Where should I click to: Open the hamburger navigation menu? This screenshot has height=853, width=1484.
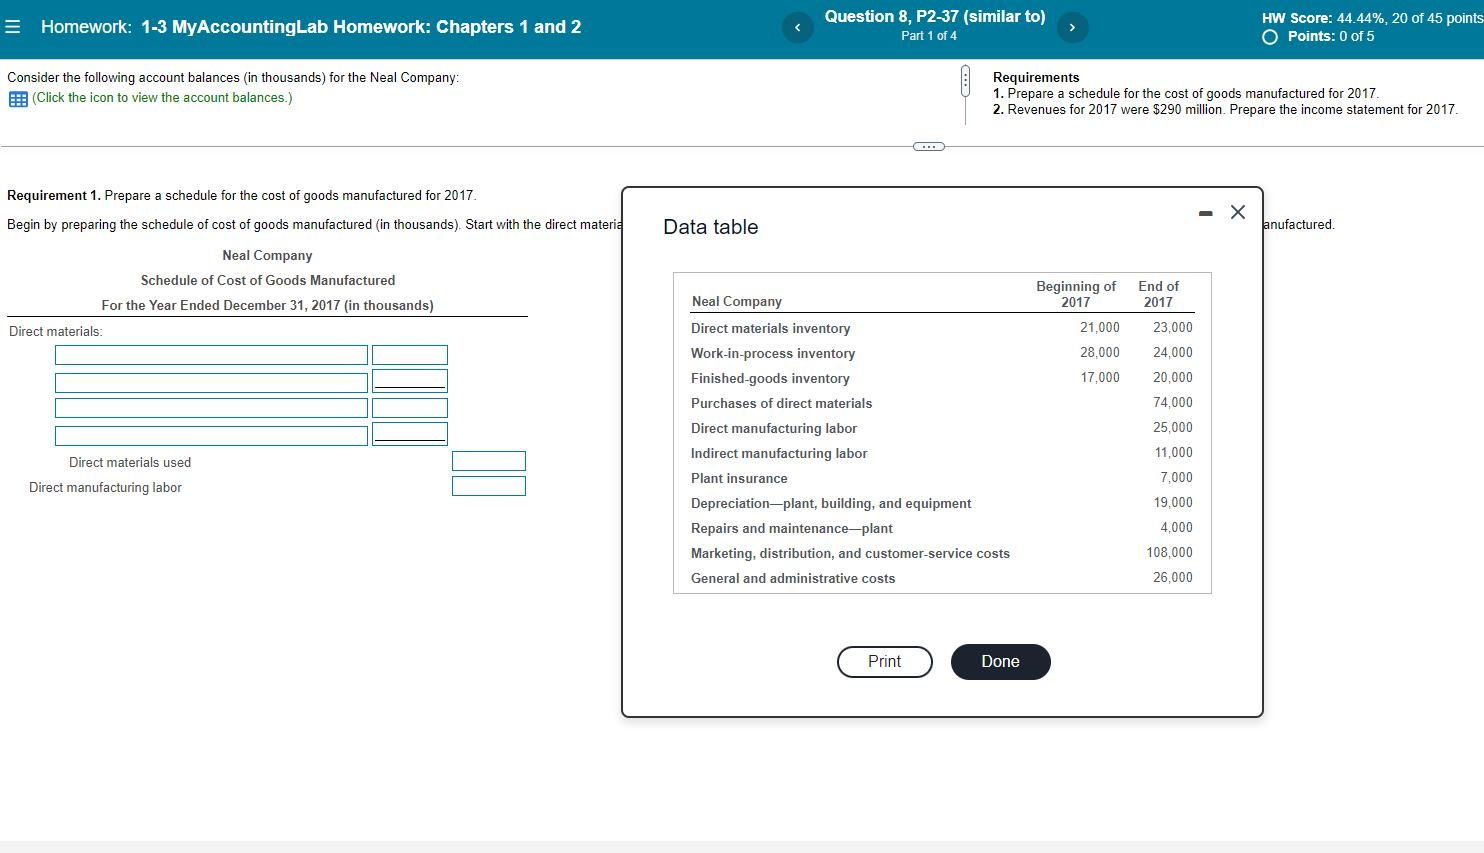tap(12, 26)
